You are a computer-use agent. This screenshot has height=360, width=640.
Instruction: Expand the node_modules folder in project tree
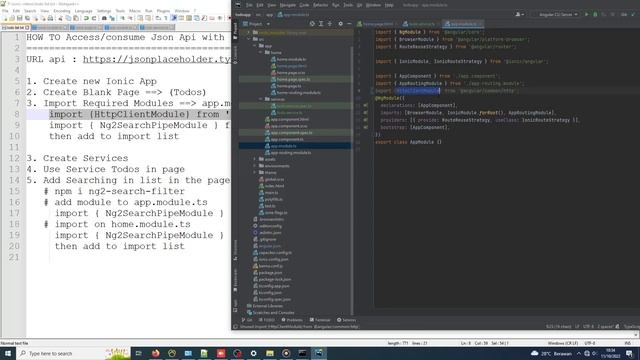(x=249, y=33)
